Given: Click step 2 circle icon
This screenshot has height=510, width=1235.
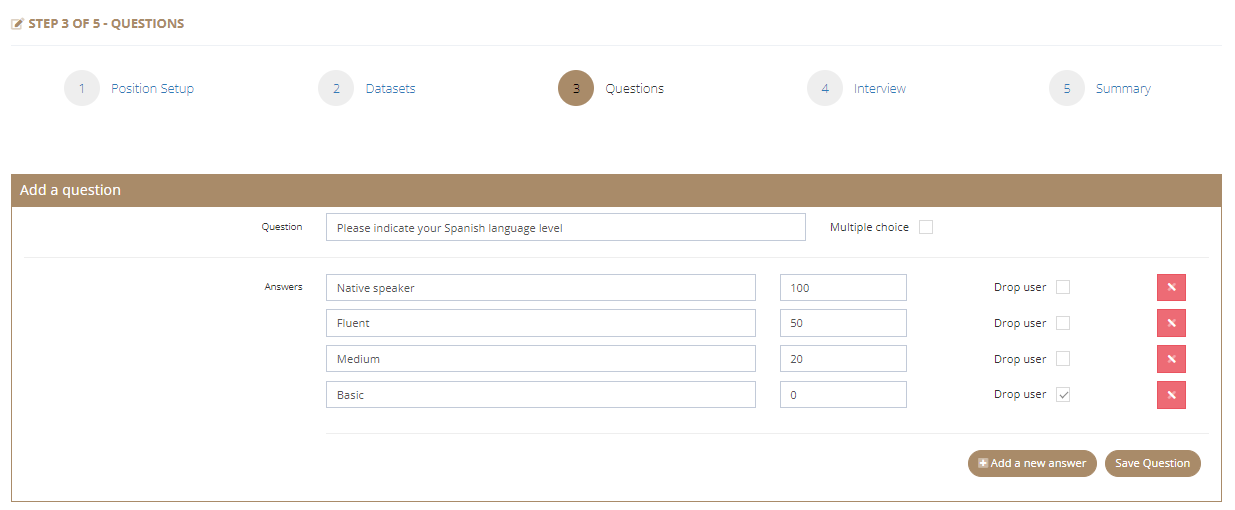Looking at the screenshot, I should point(336,88).
